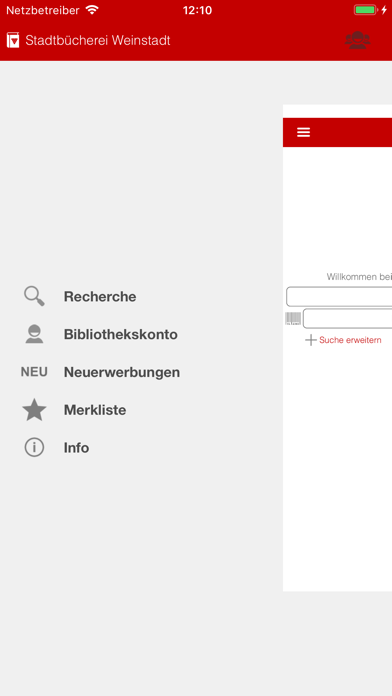
Task: Tap the Bibliothekskonto person icon
Action: [x=34, y=334]
